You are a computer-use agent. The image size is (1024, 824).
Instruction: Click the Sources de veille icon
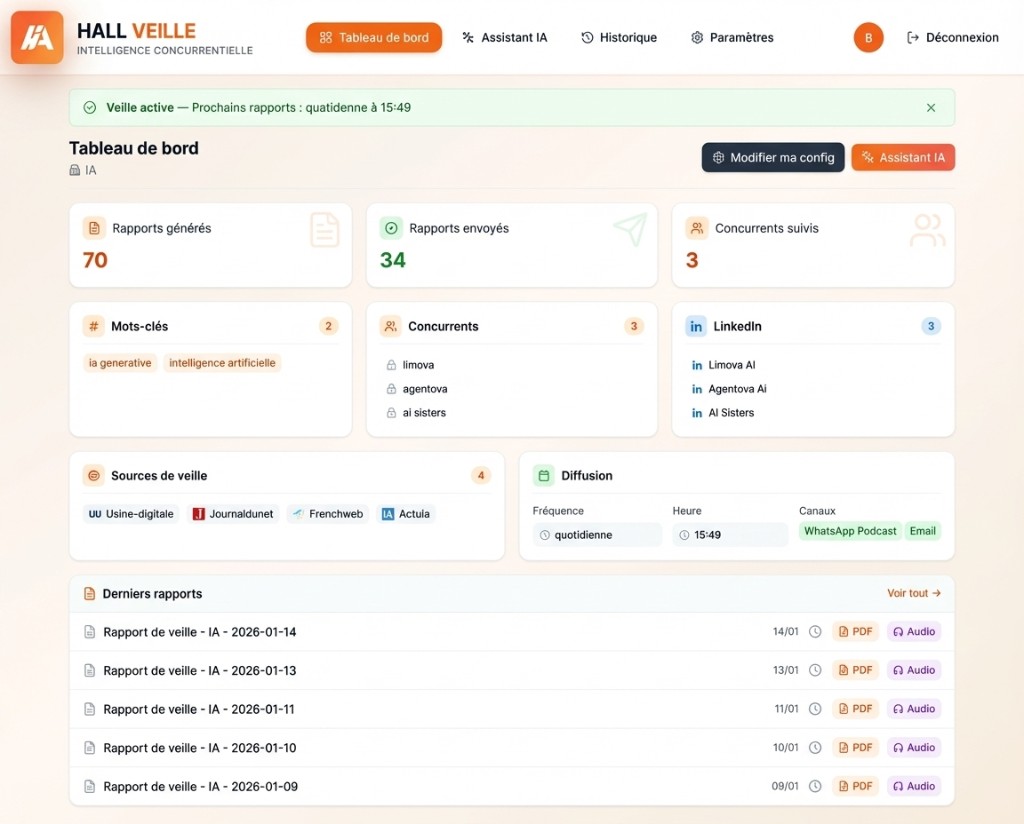coord(93,475)
